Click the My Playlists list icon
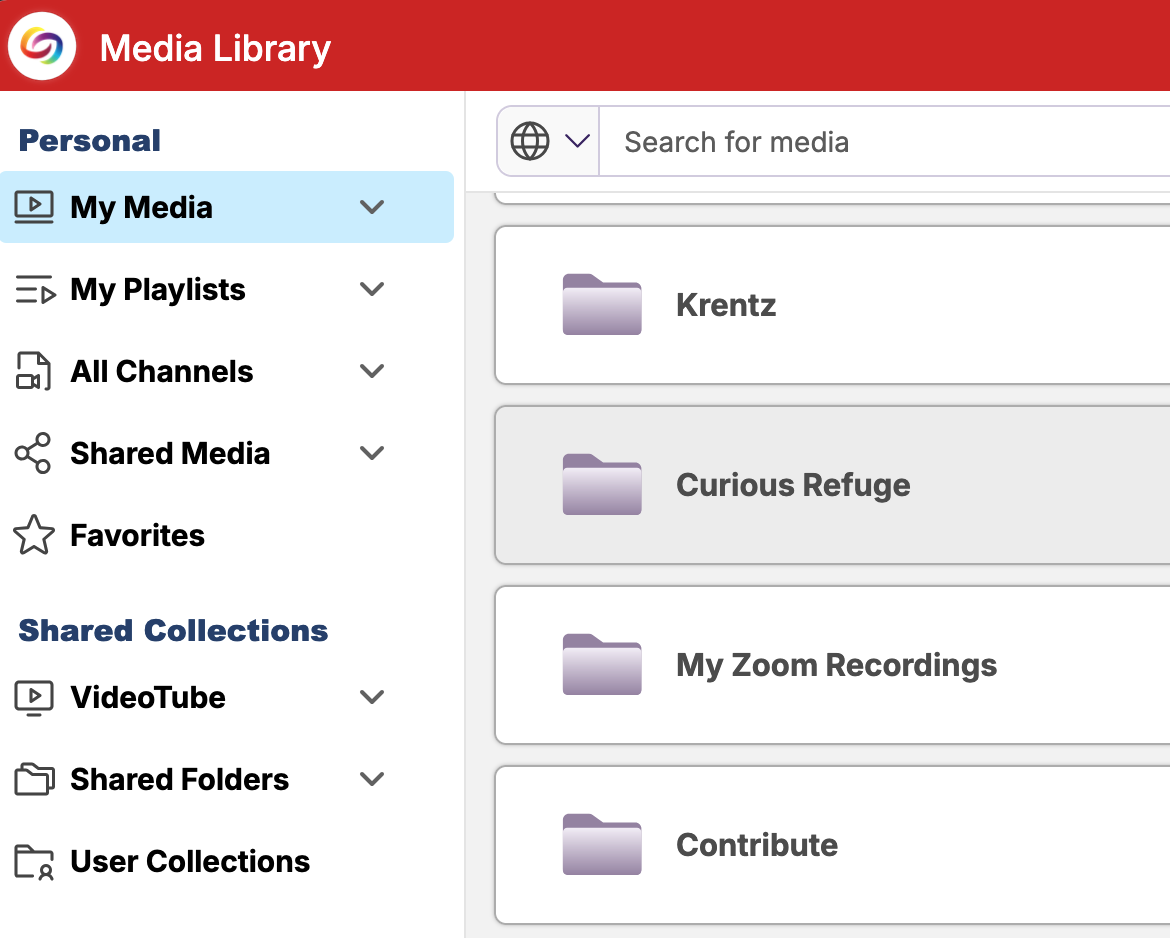1170x938 pixels. point(35,290)
